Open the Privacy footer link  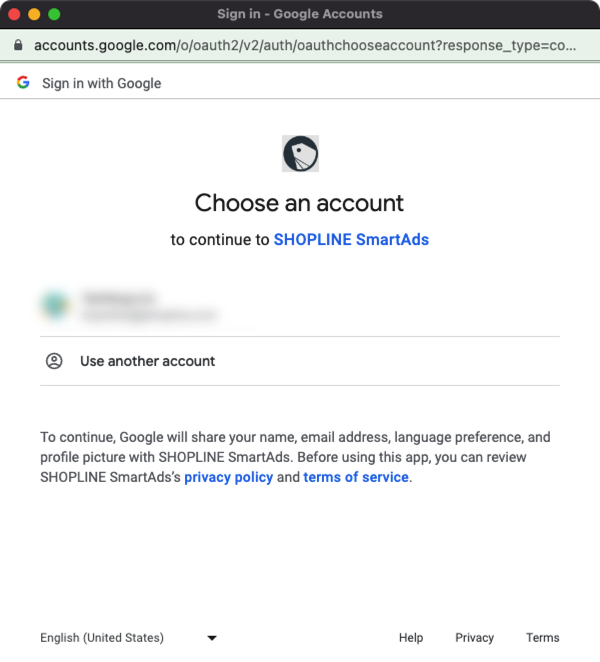click(474, 638)
